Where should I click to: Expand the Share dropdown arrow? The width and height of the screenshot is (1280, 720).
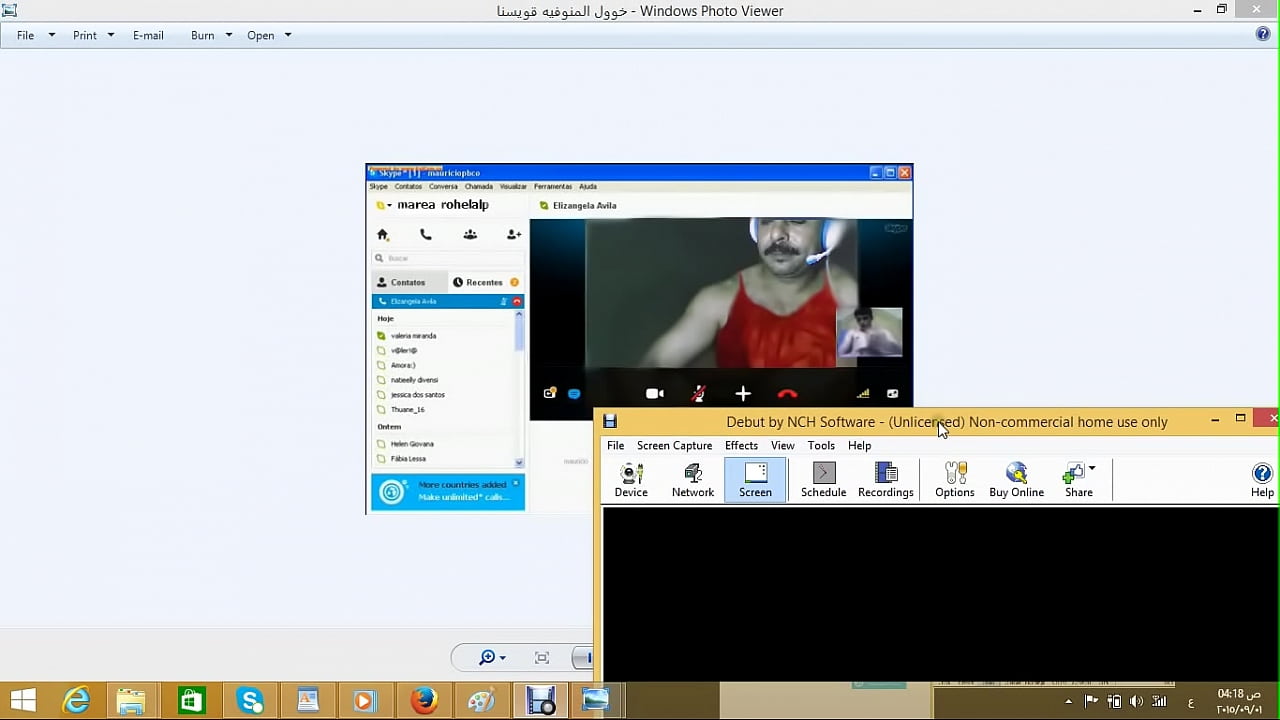point(1092,468)
